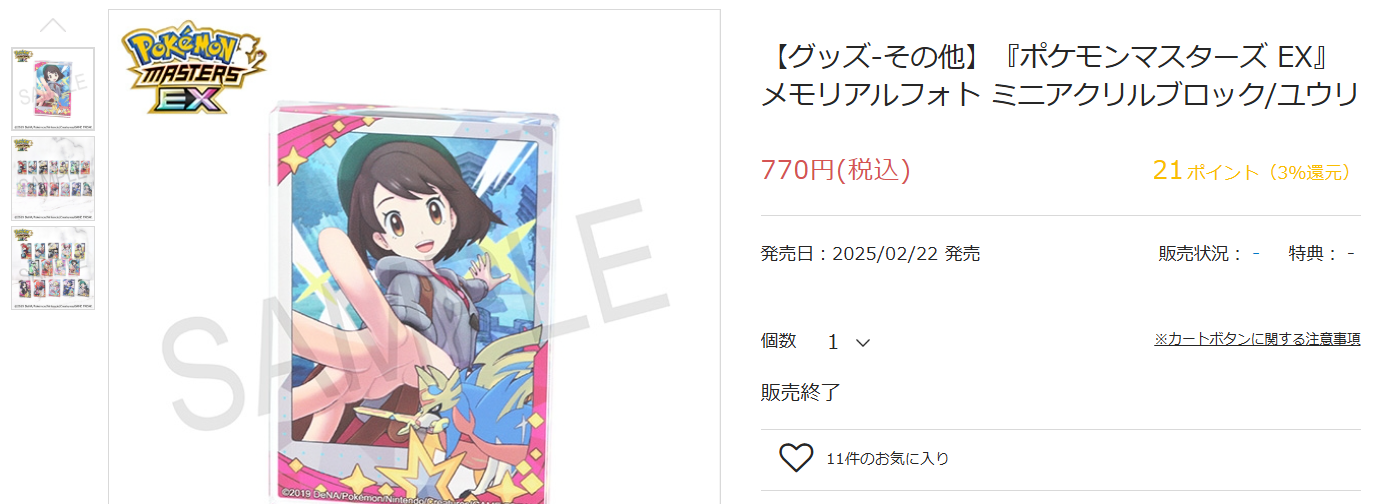The height and width of the screenshot is (504, 1378).
Task: Open the カートボタンに関する注意事項 link
Action: click(1257, 339)
